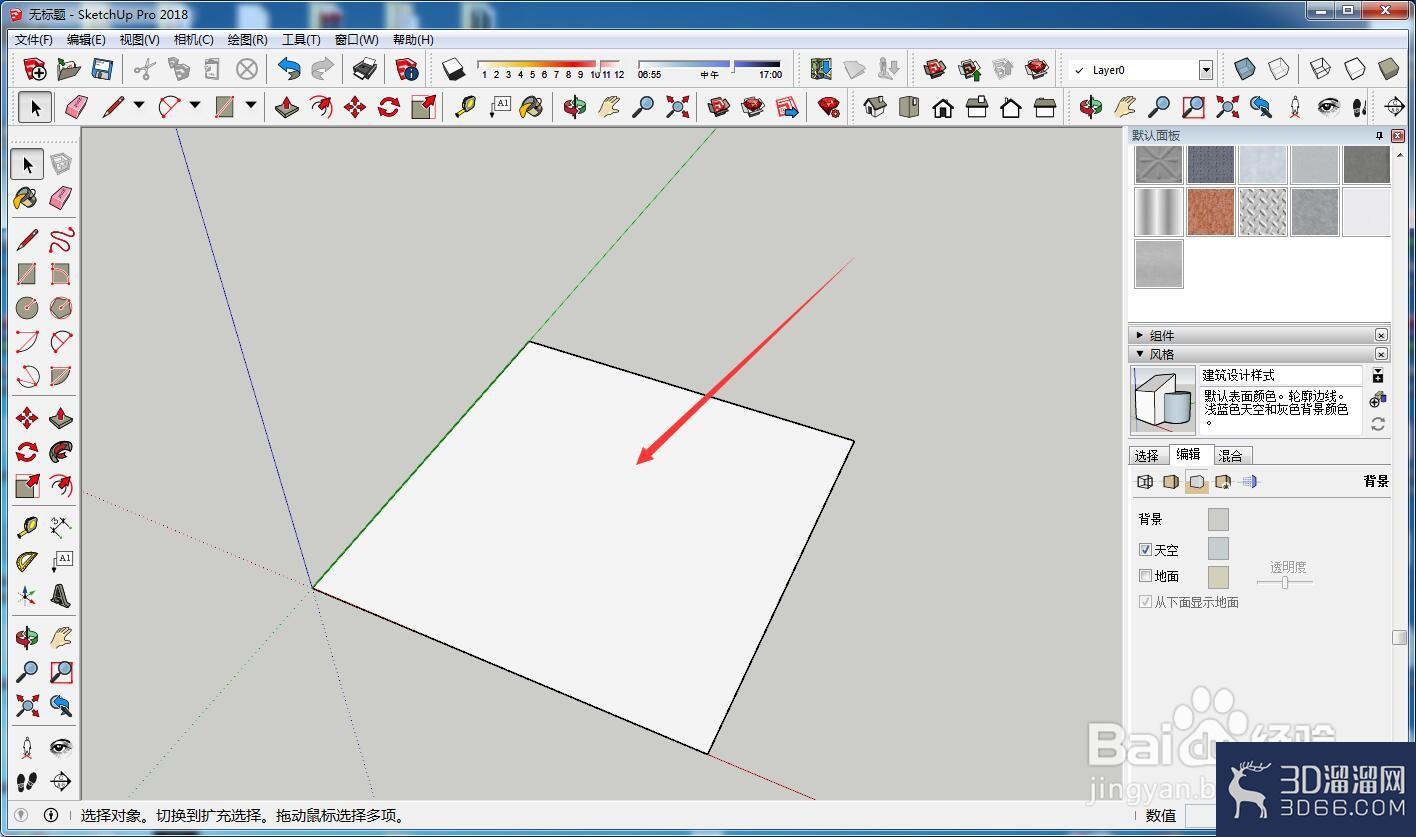Choose Wireframe face style
Image resolution: width=1416 pixels, height=837 pixels.
pyautogui.click(x=1320, y=69)
